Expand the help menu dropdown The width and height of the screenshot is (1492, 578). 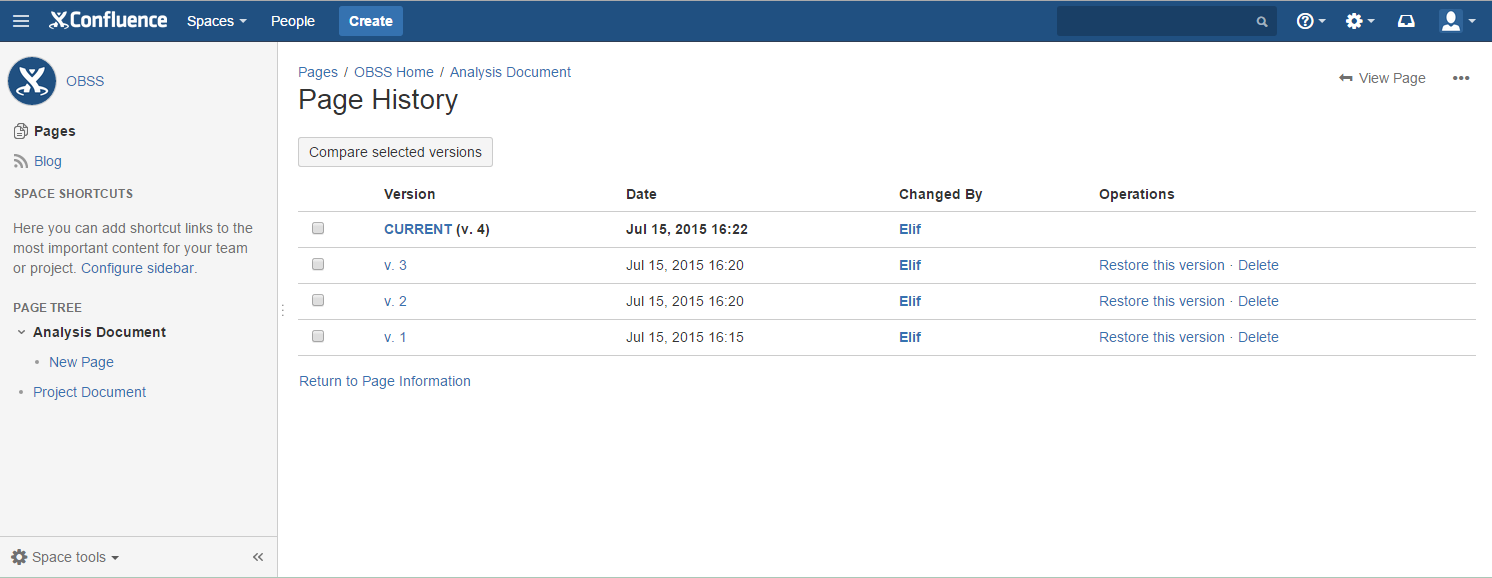pos(1310,21)
